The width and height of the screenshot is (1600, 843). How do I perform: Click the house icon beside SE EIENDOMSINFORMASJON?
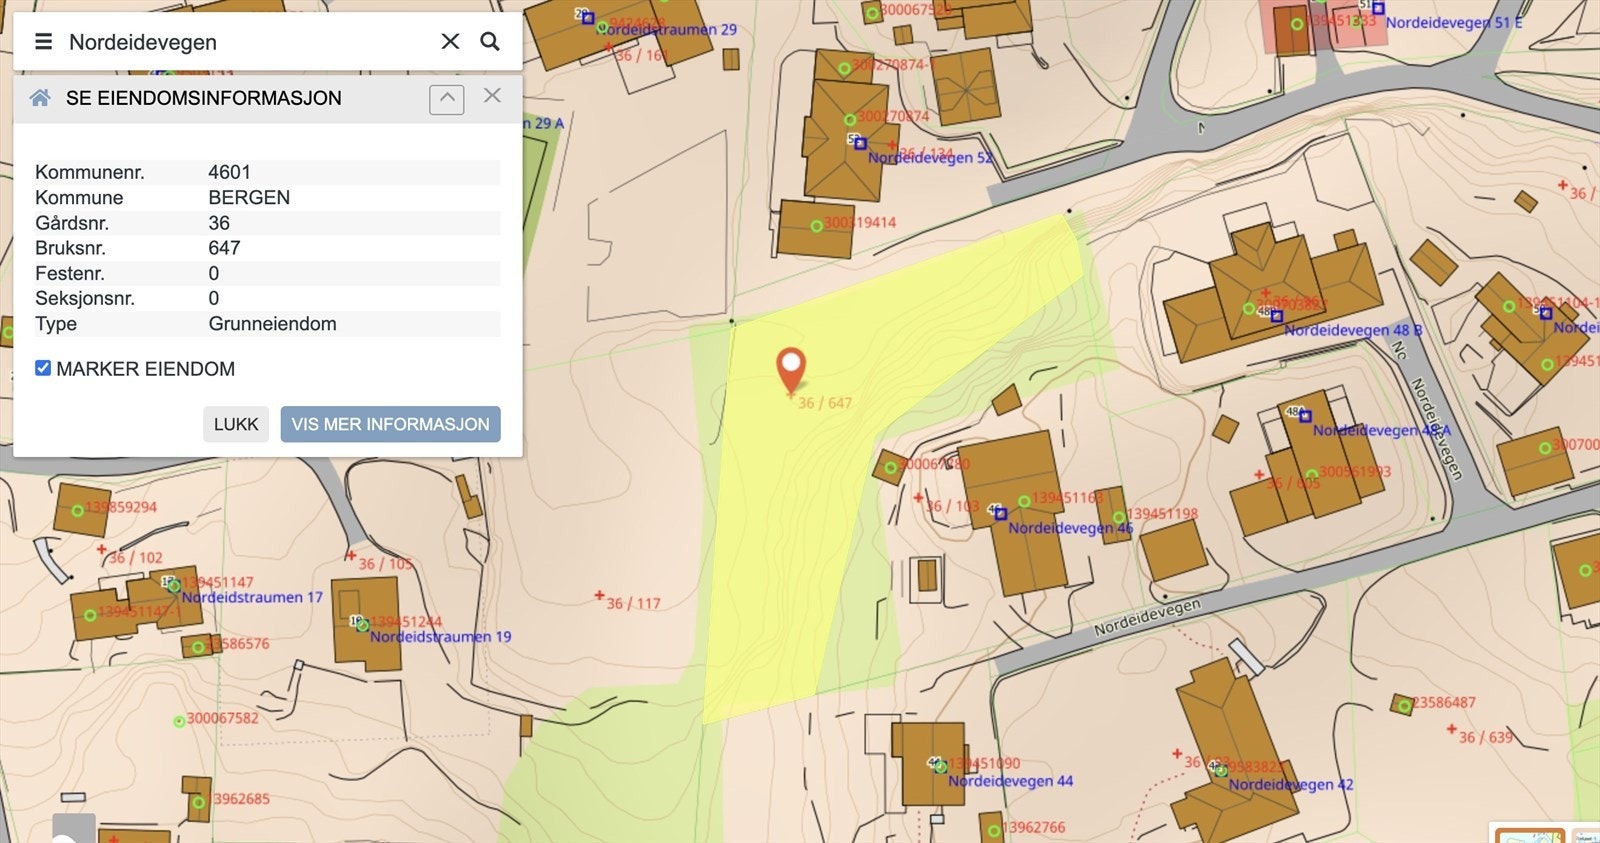pyautogui.click(x=40, y=98)
